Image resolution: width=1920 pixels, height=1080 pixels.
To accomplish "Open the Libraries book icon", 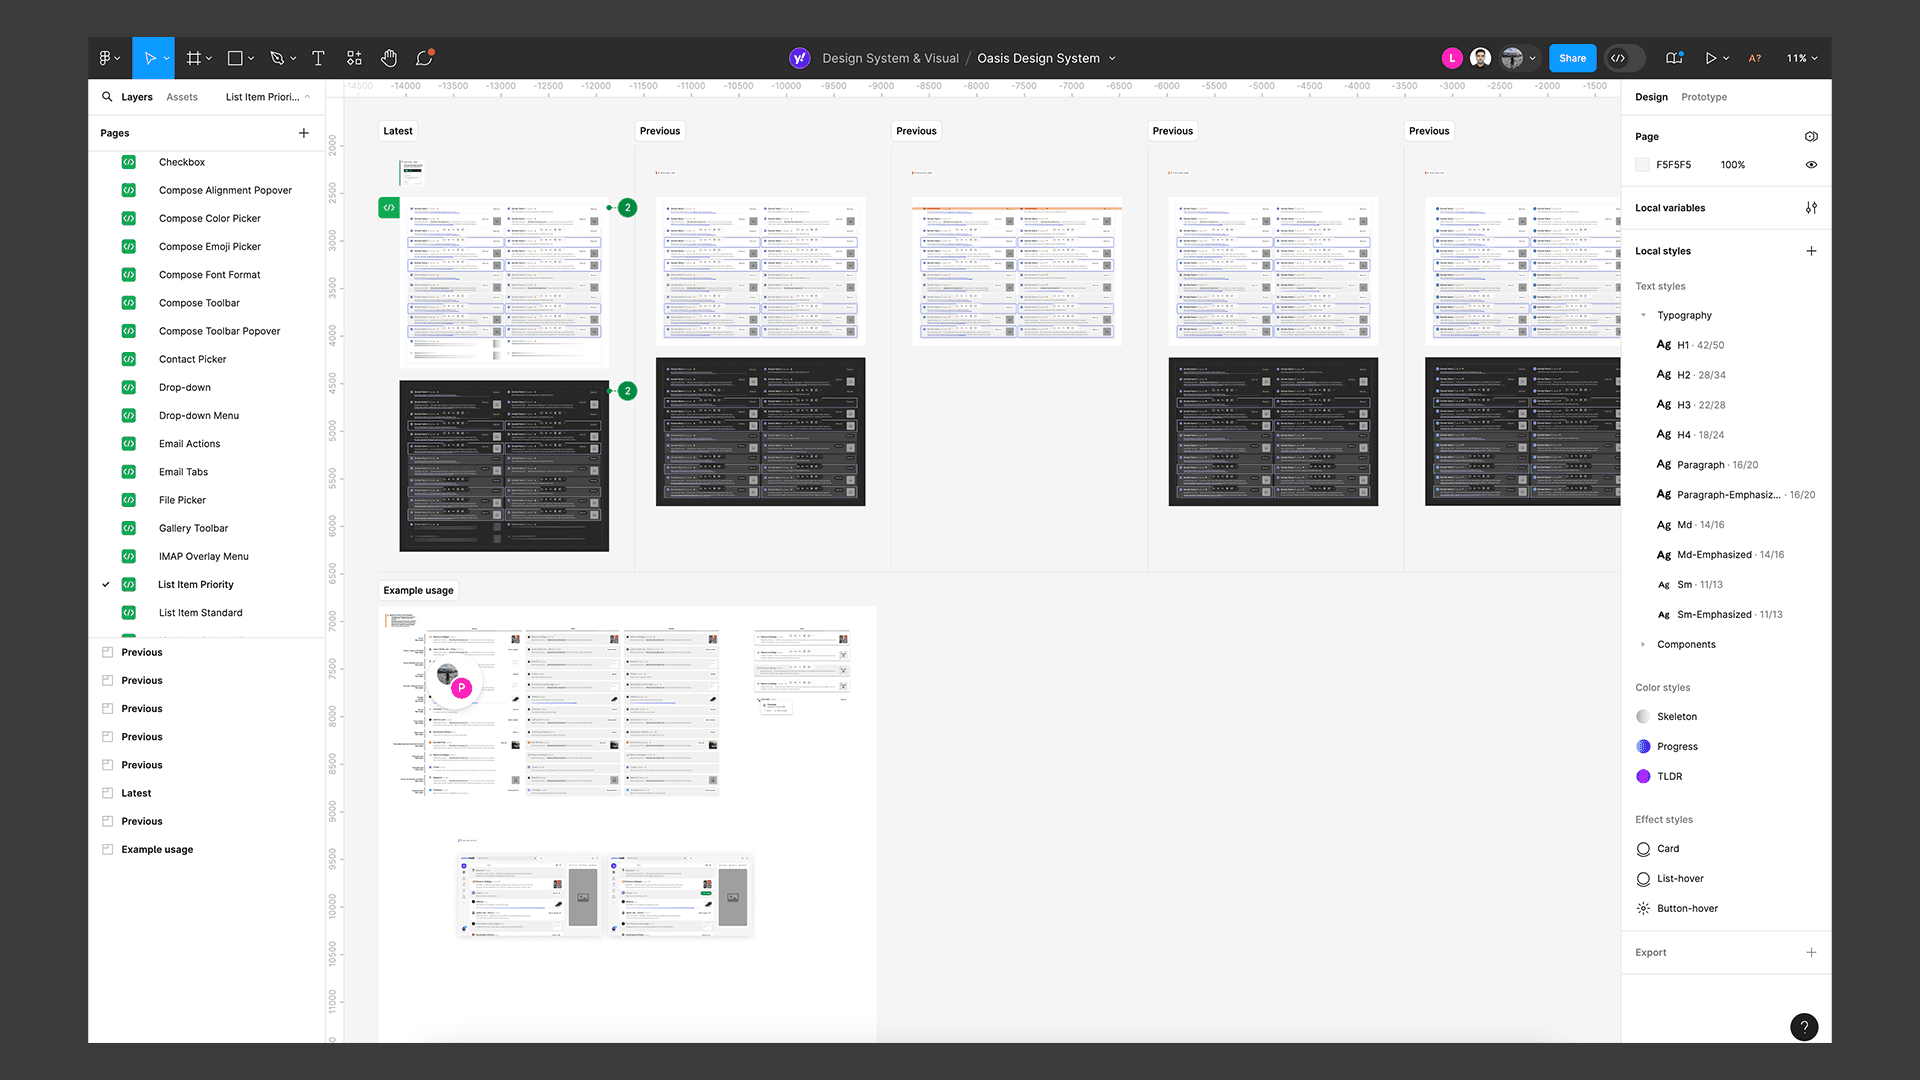I will coord(1673,58).
